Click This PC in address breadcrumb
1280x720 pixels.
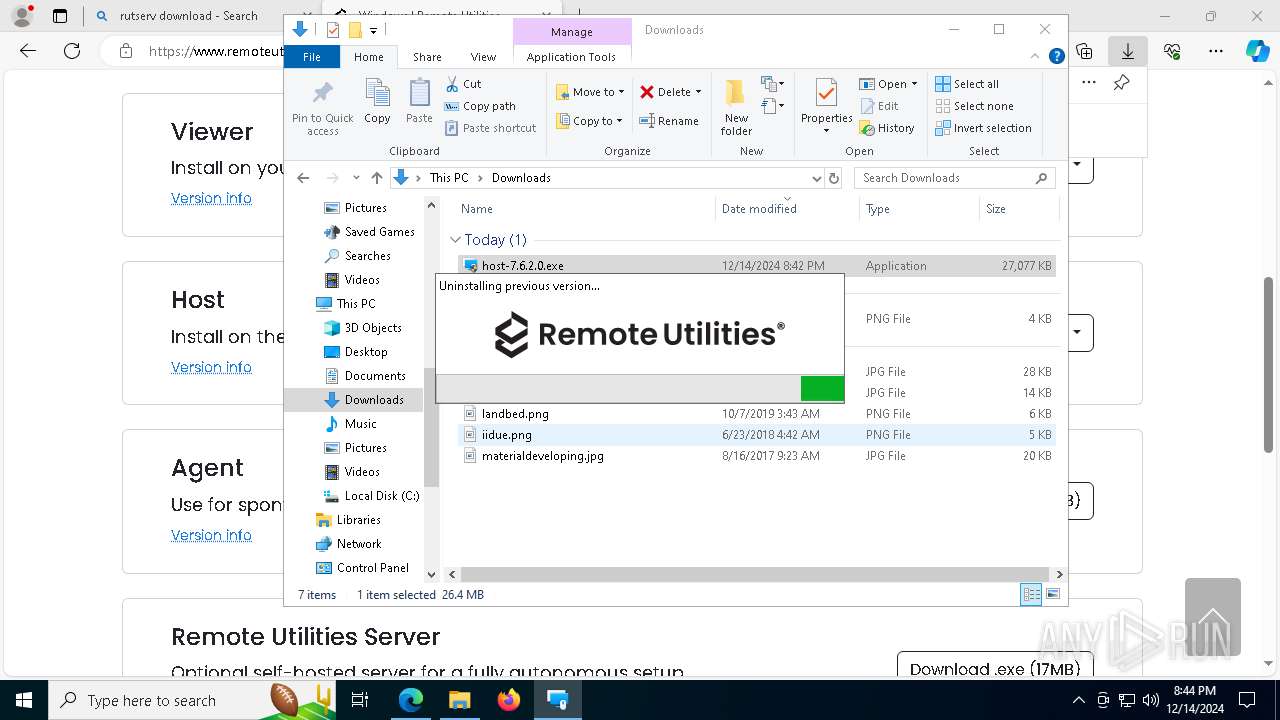point(449,178)
